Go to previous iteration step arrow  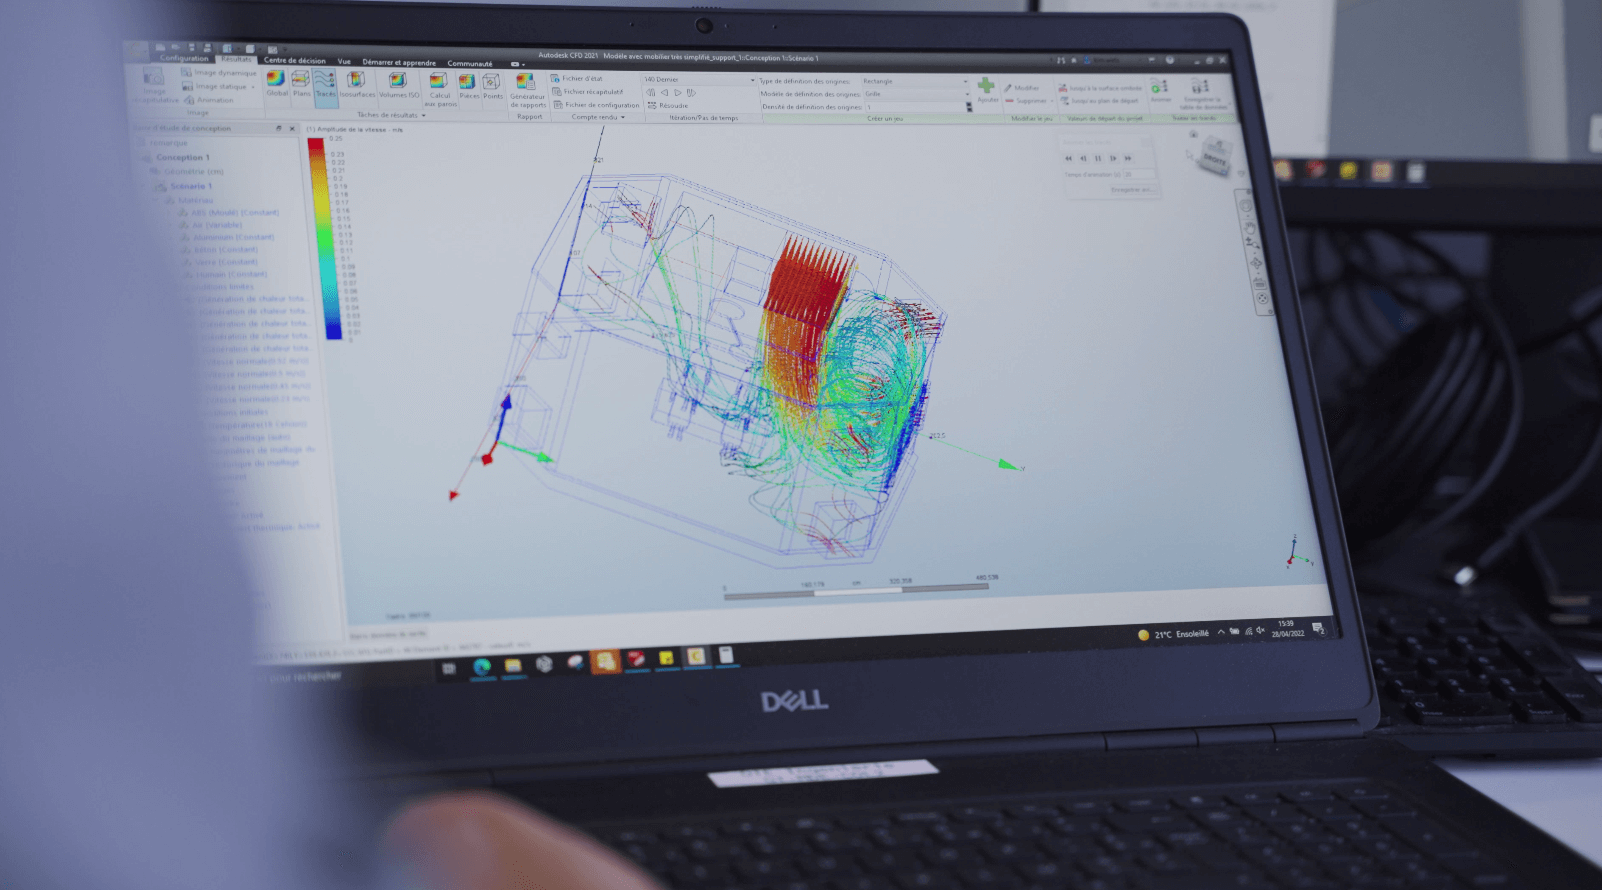[x=664, y=92]
